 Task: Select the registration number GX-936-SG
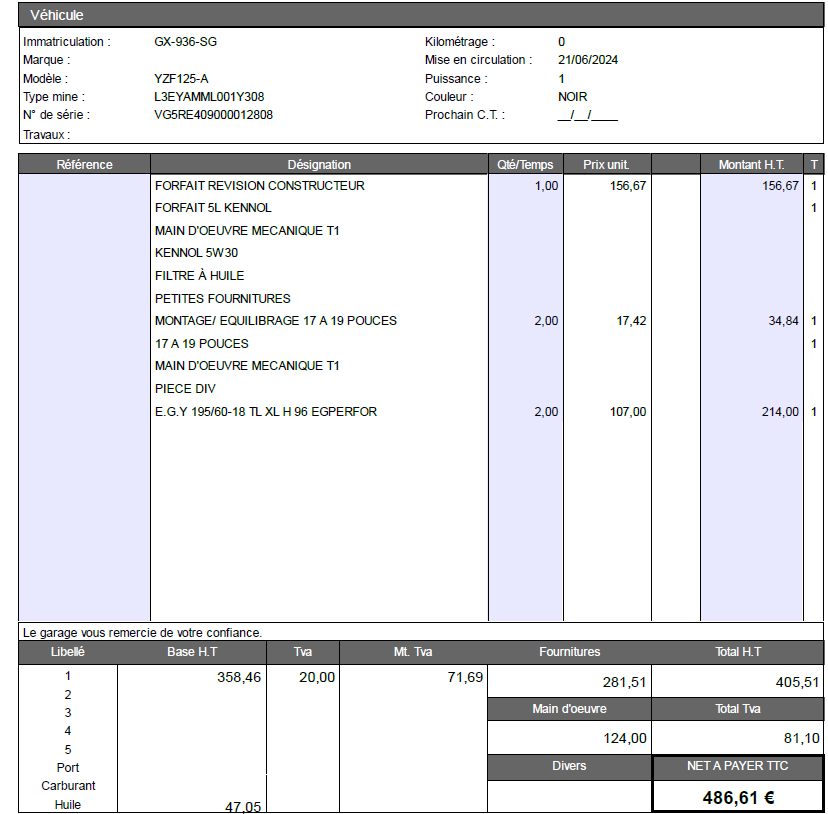pyautogui.click(x=185, y=42)
